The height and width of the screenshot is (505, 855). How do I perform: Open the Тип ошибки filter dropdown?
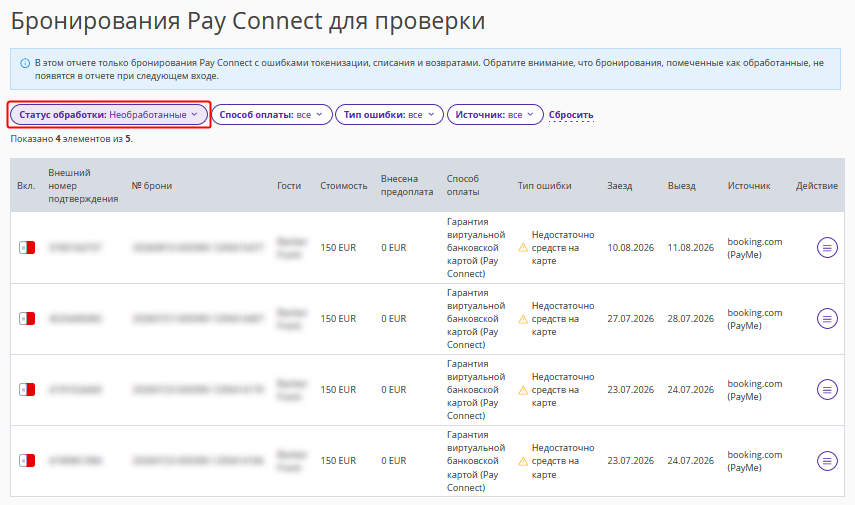(x=389, y=115)
